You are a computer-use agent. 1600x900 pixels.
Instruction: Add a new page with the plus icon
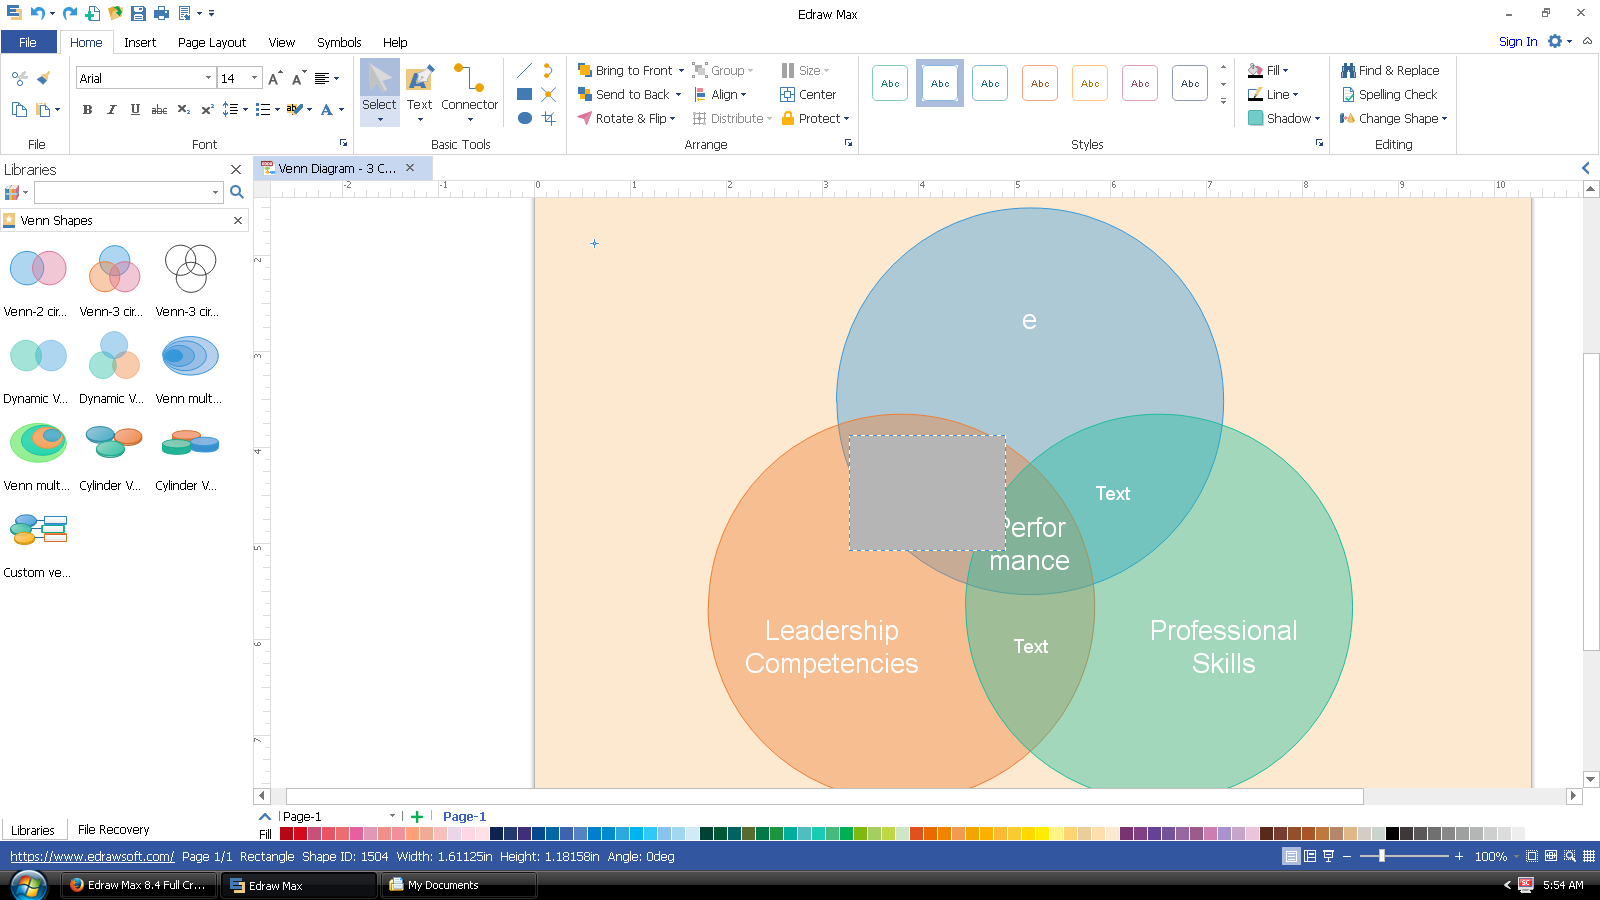[417, 817]
